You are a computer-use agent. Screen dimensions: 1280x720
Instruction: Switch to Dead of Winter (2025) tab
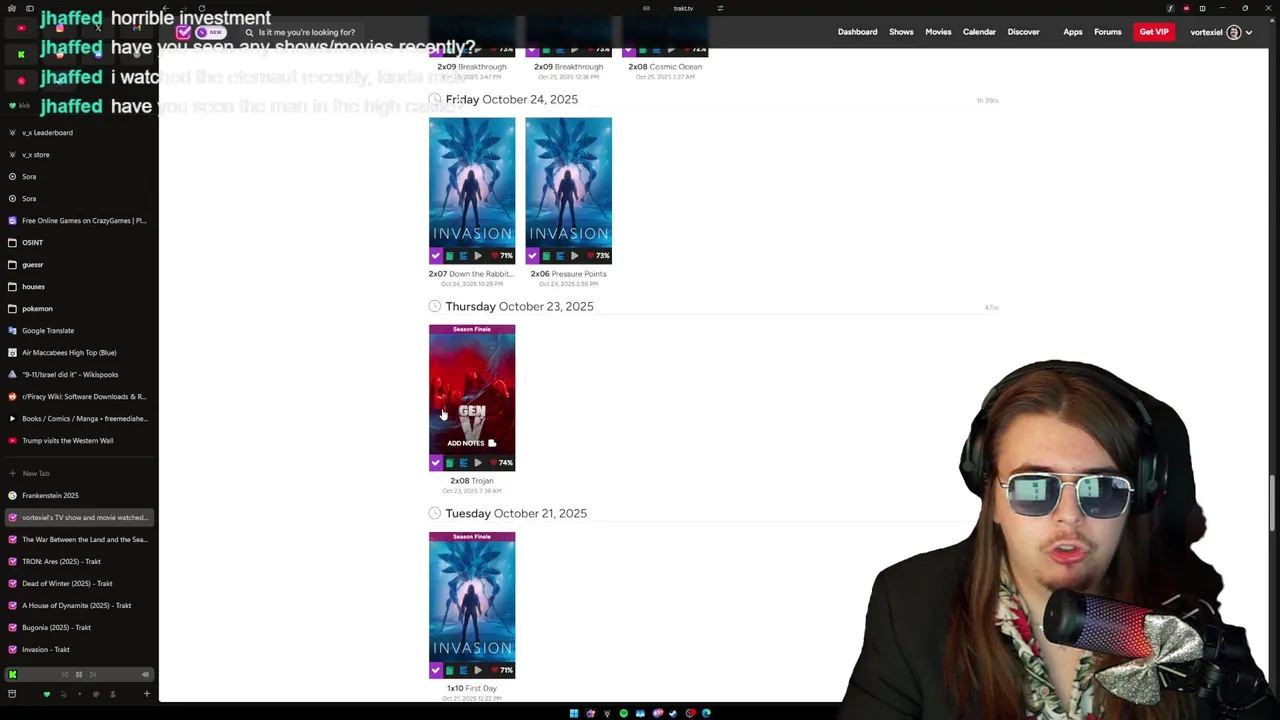pyautogui.click(x=79, y=583)
